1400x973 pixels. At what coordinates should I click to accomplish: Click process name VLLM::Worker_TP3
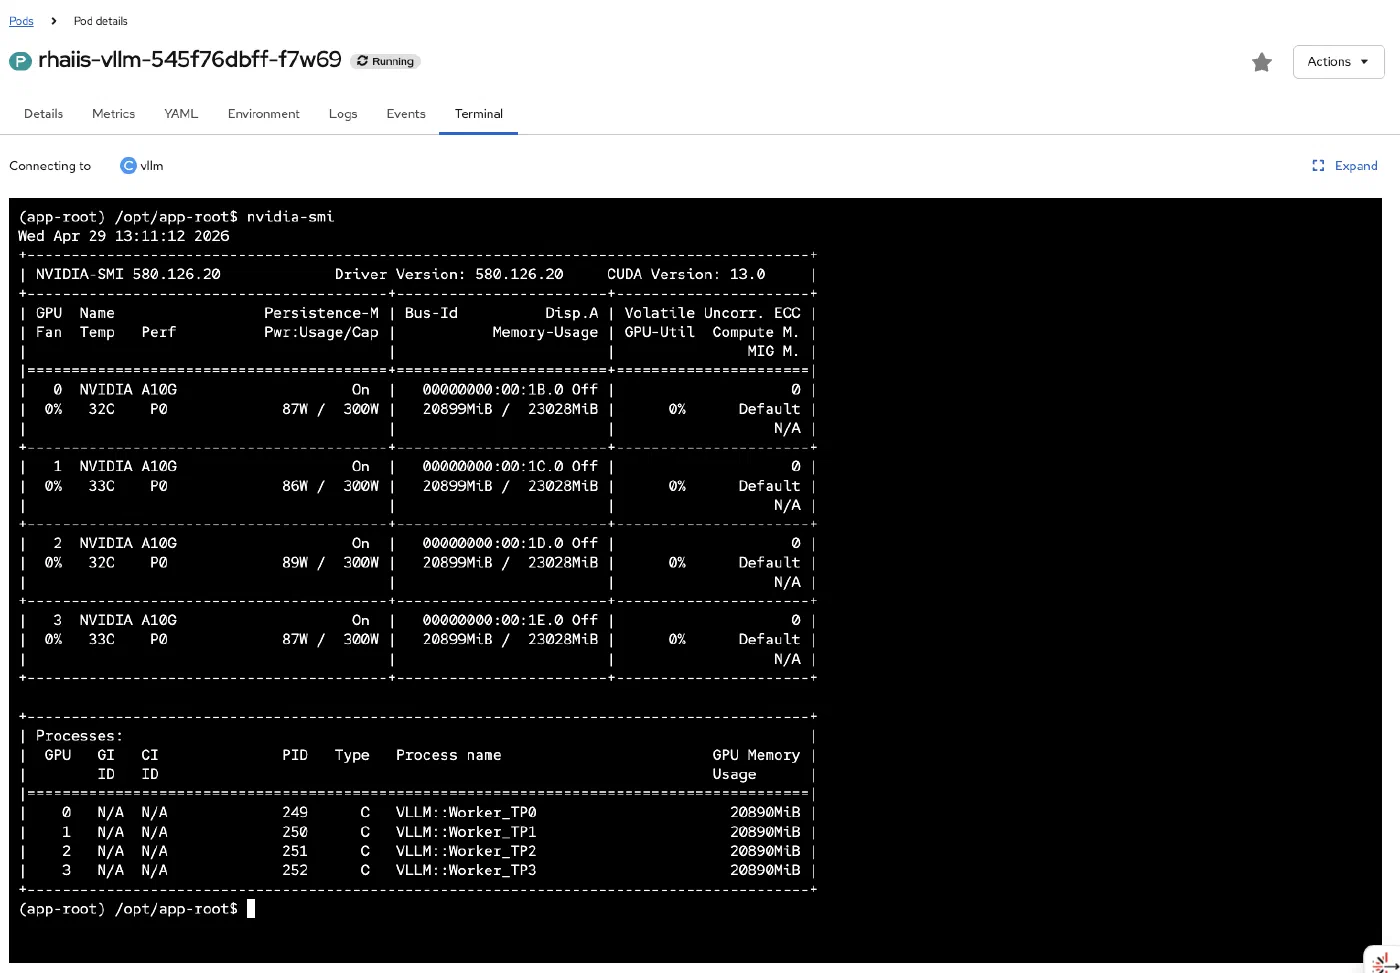pyautogui.click(x=466, y=870)
